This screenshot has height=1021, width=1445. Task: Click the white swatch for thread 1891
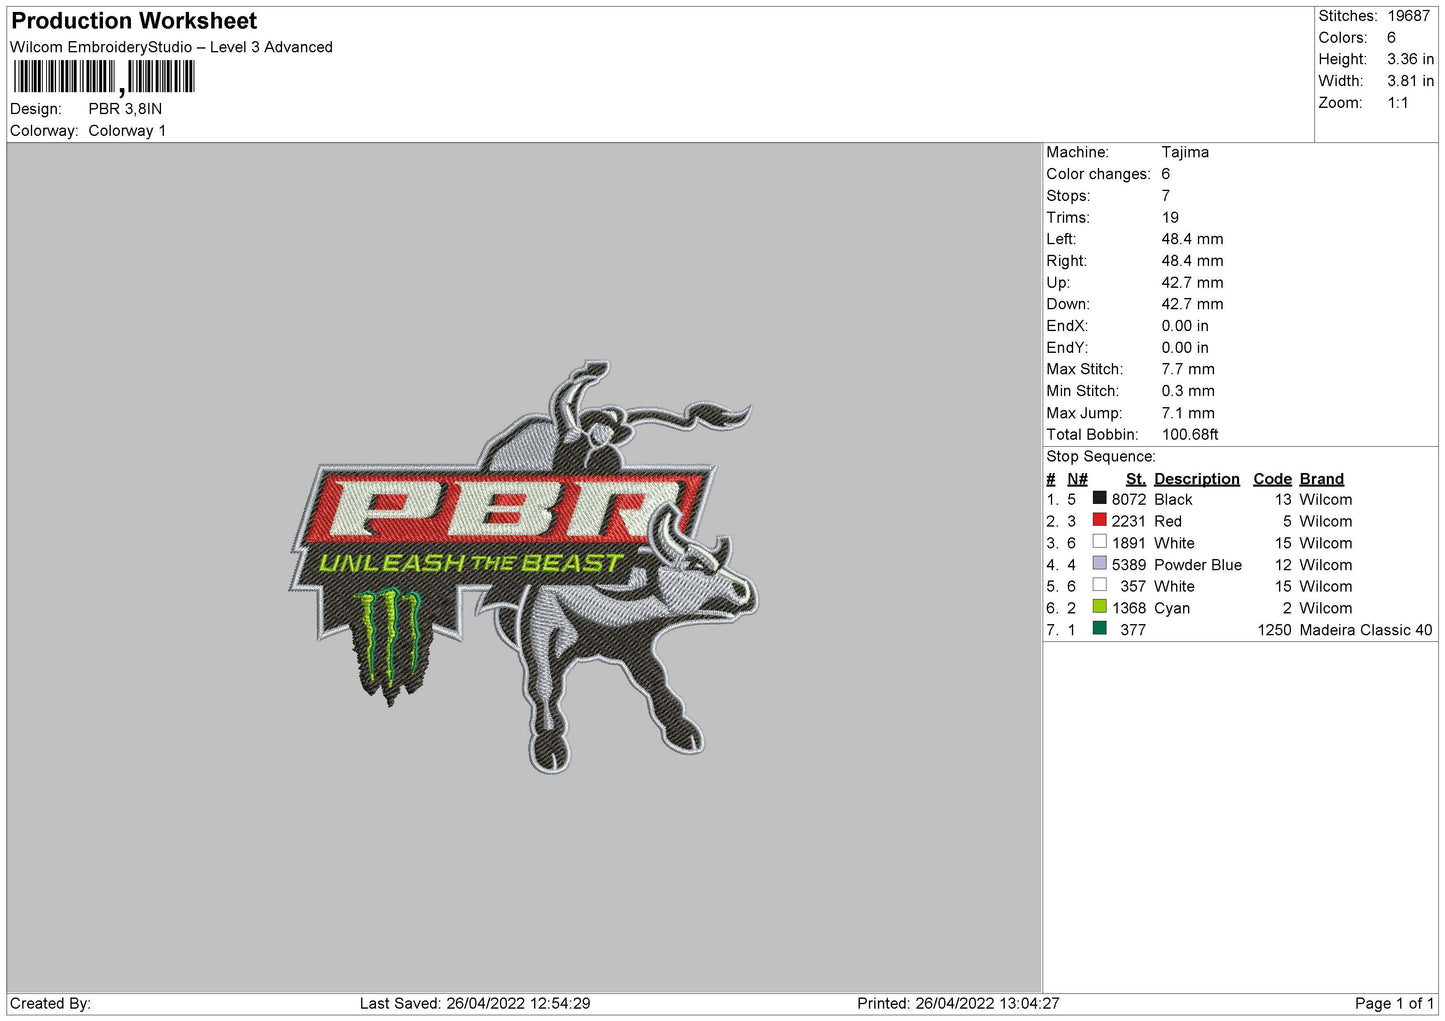click(x=1099, y=542)
